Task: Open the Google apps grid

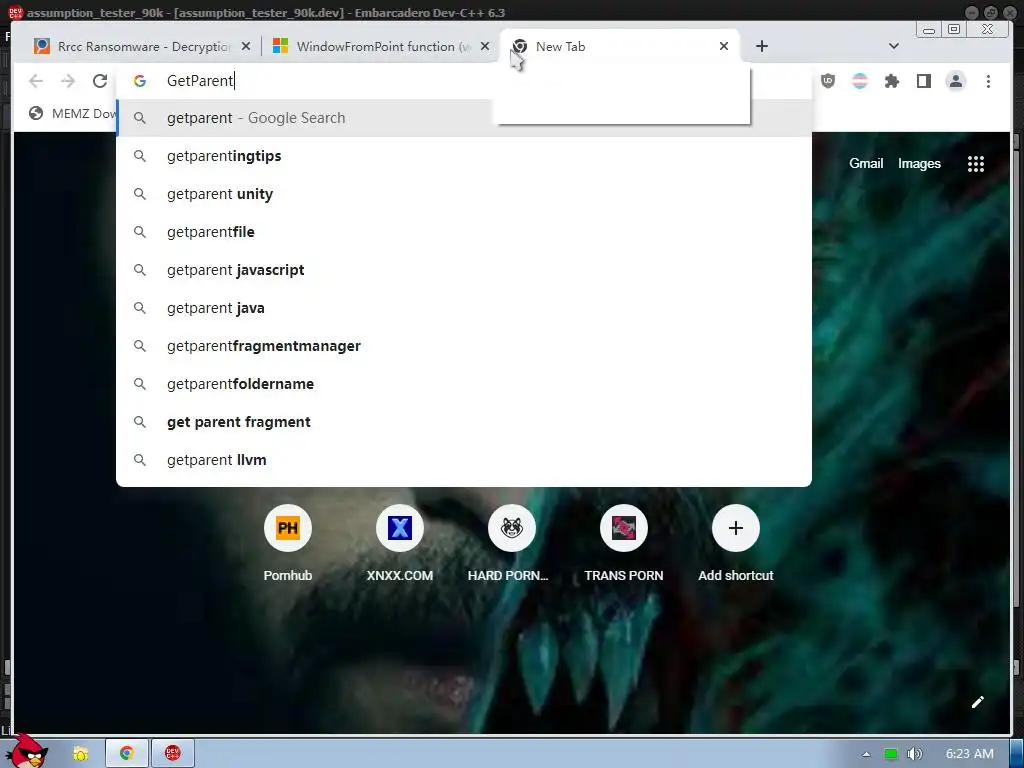Action: [976, 164]
